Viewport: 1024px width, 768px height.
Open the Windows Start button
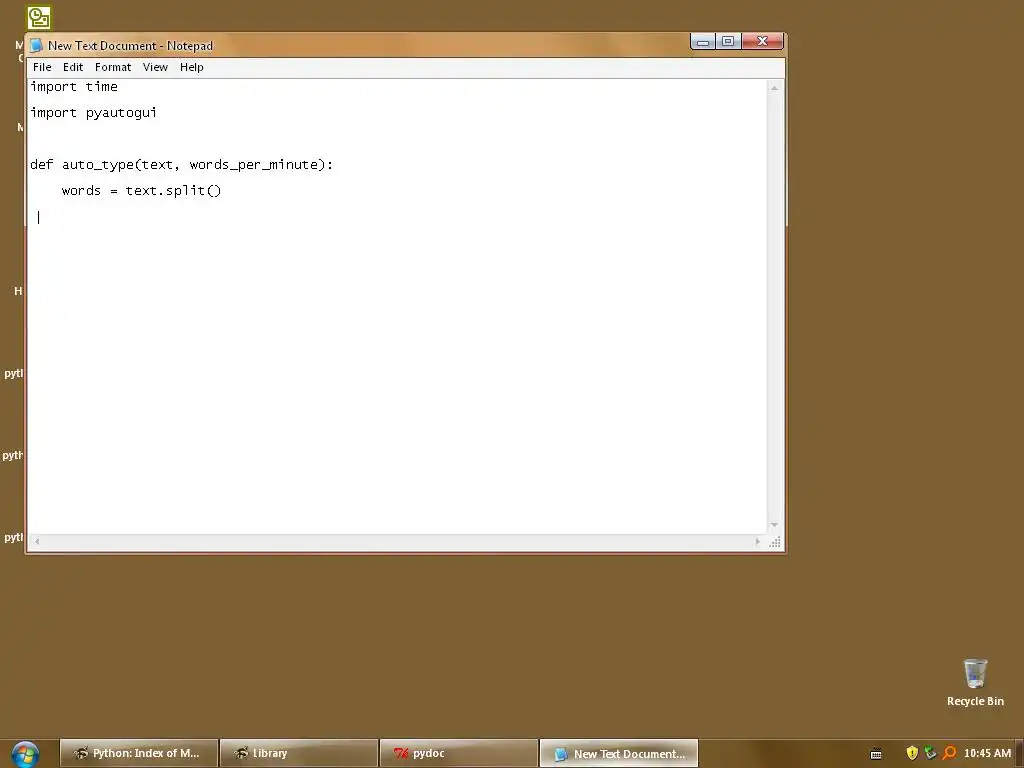point(25,754)
